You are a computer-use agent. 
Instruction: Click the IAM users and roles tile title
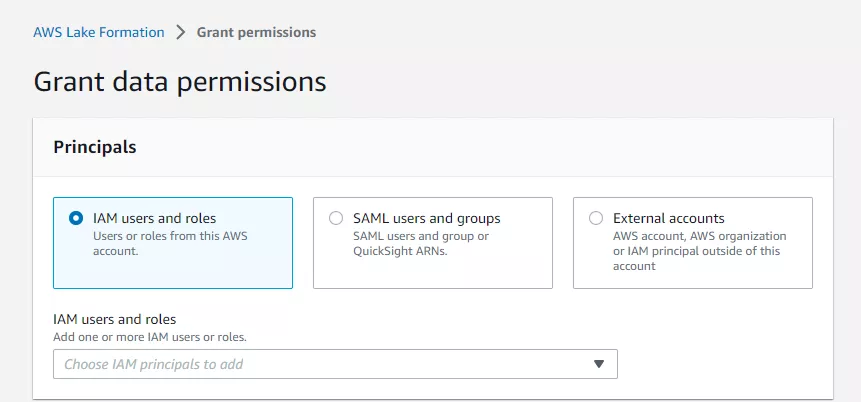(x=154, y=218)
